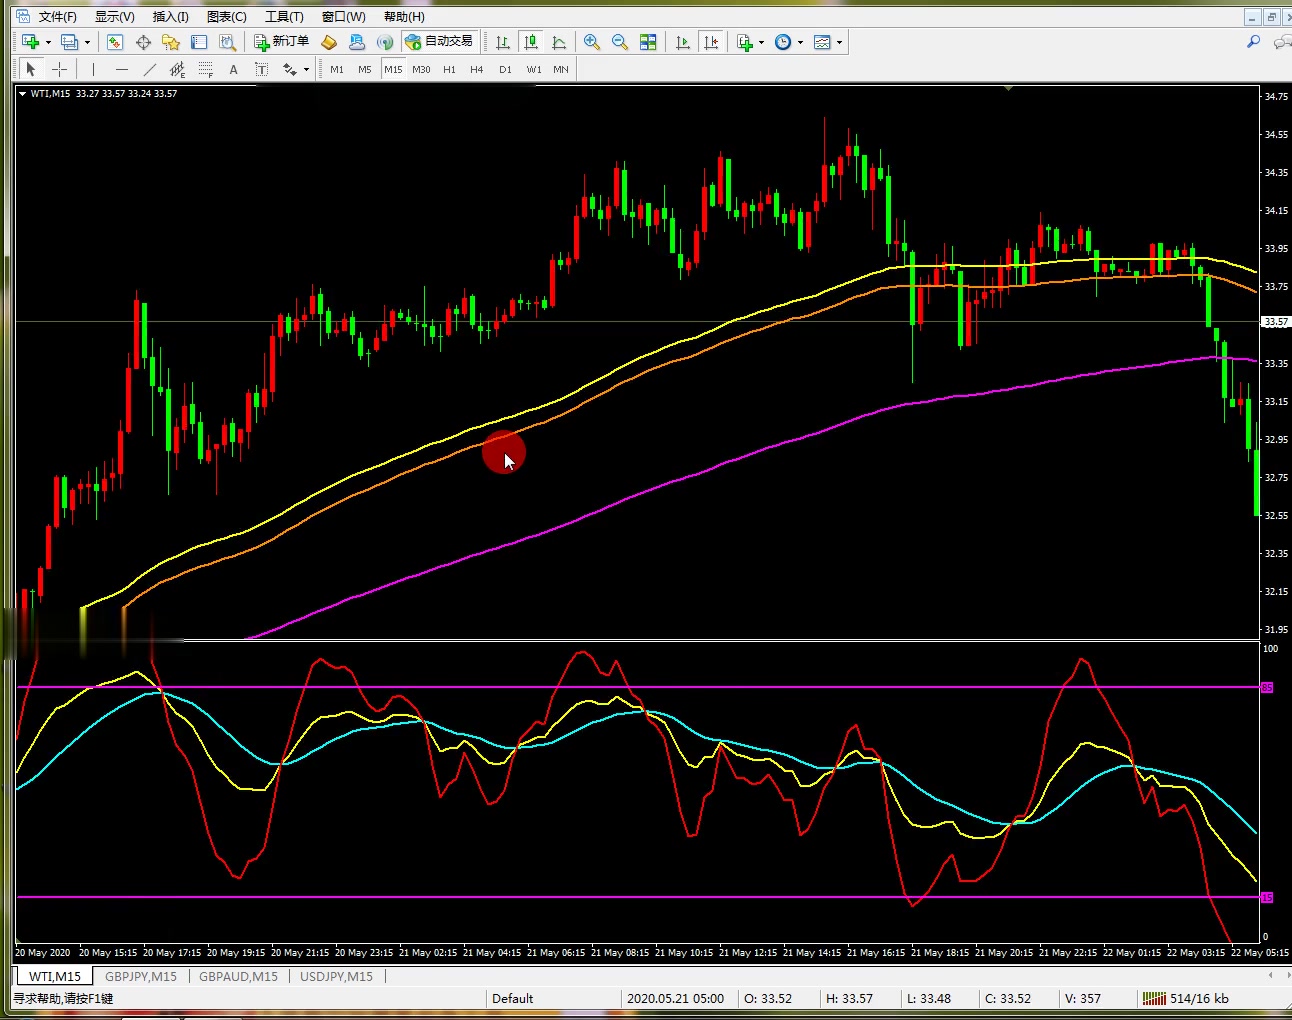Open the 窗口(W) Window menu
This screenshot has width=1292, height=1020.
[x=343, y=16]
